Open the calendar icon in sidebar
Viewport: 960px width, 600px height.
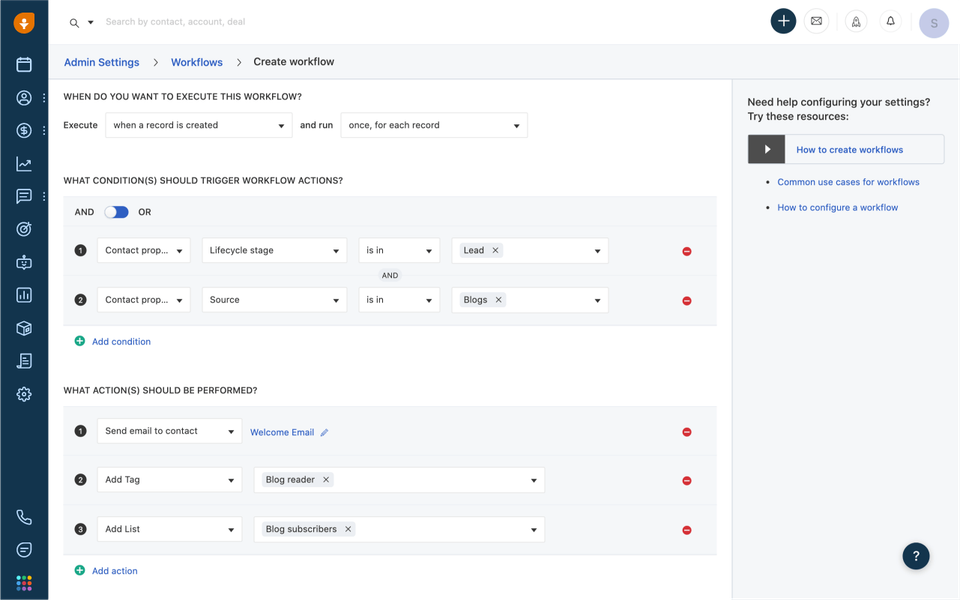click(x=24, y=65)
